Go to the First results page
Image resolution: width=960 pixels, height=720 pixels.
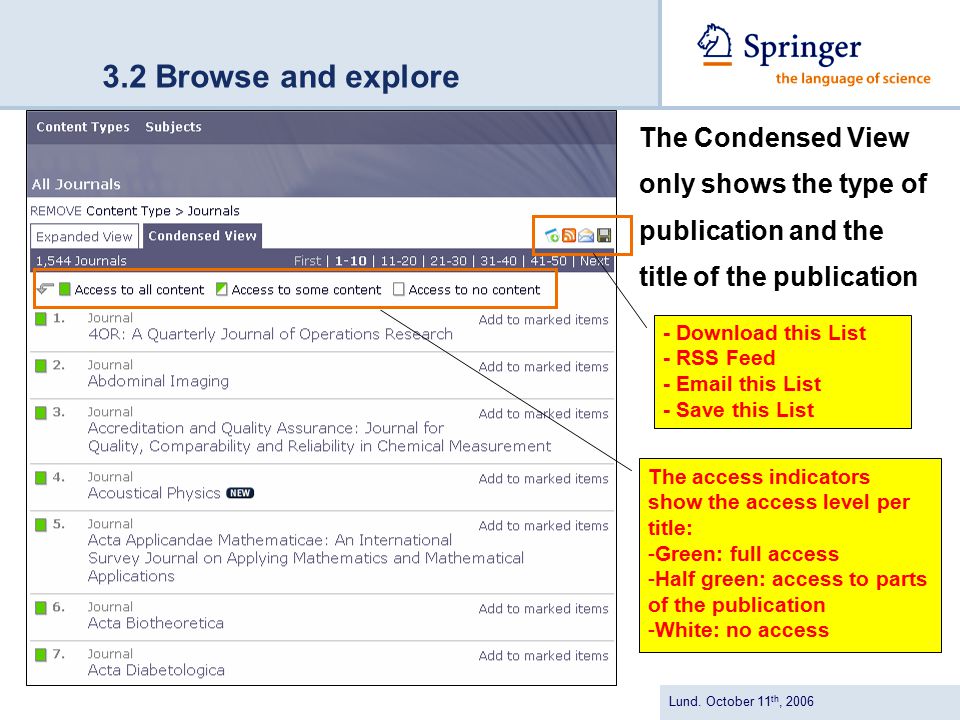tap(307, 261)
